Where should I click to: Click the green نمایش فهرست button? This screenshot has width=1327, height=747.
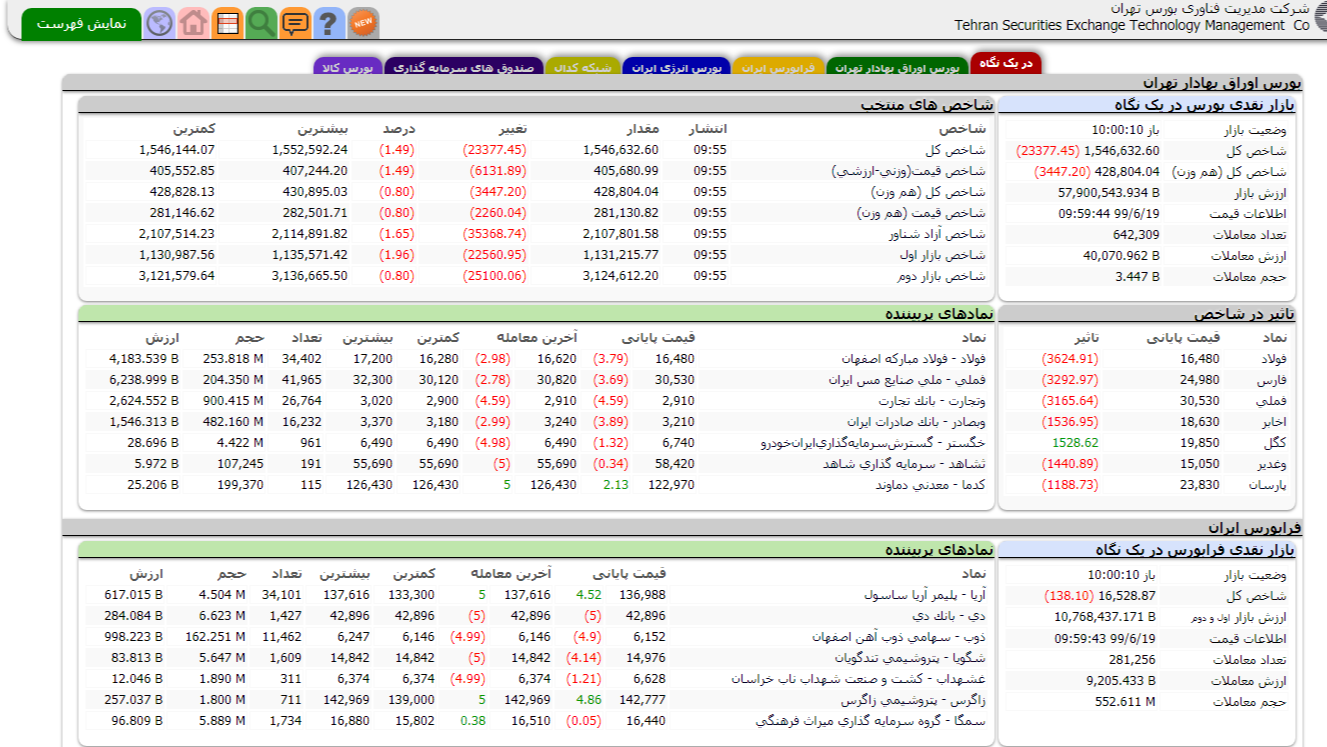(x=81, y=23)
